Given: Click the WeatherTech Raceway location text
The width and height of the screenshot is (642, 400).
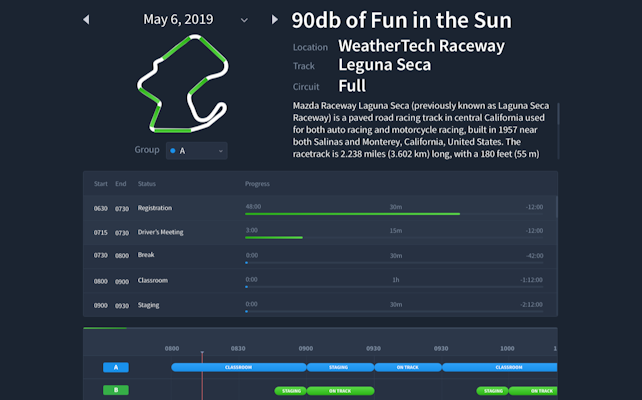Looking at the screenshot, I should pos(421,46).
